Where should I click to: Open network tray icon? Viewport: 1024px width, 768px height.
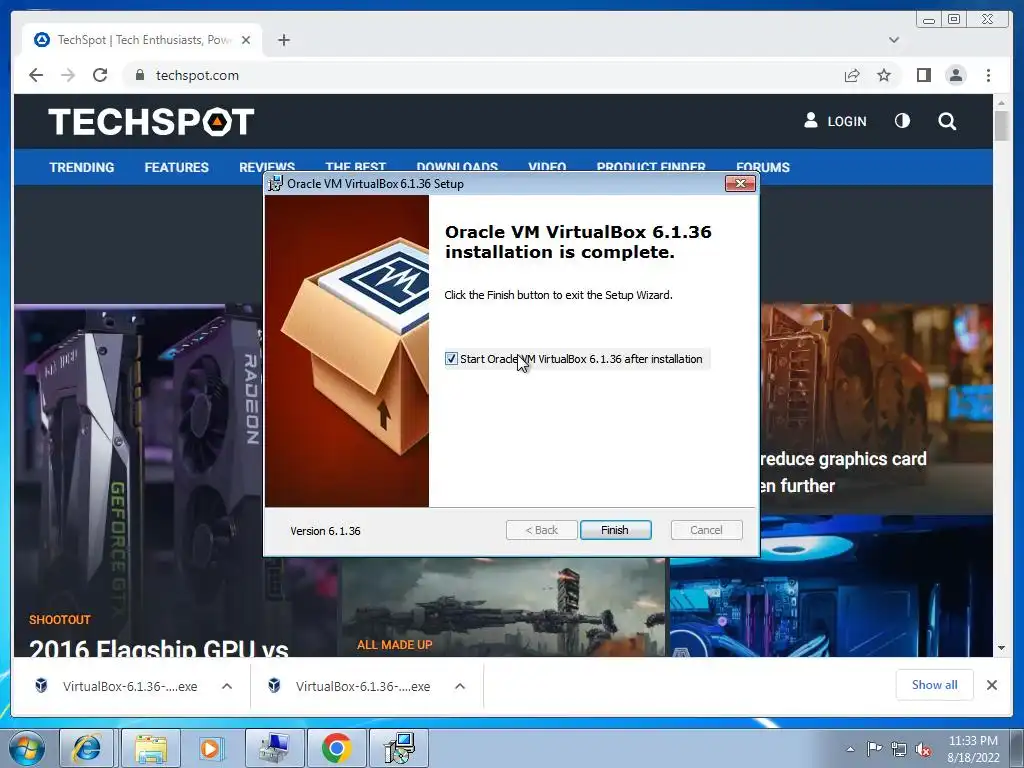899,749
